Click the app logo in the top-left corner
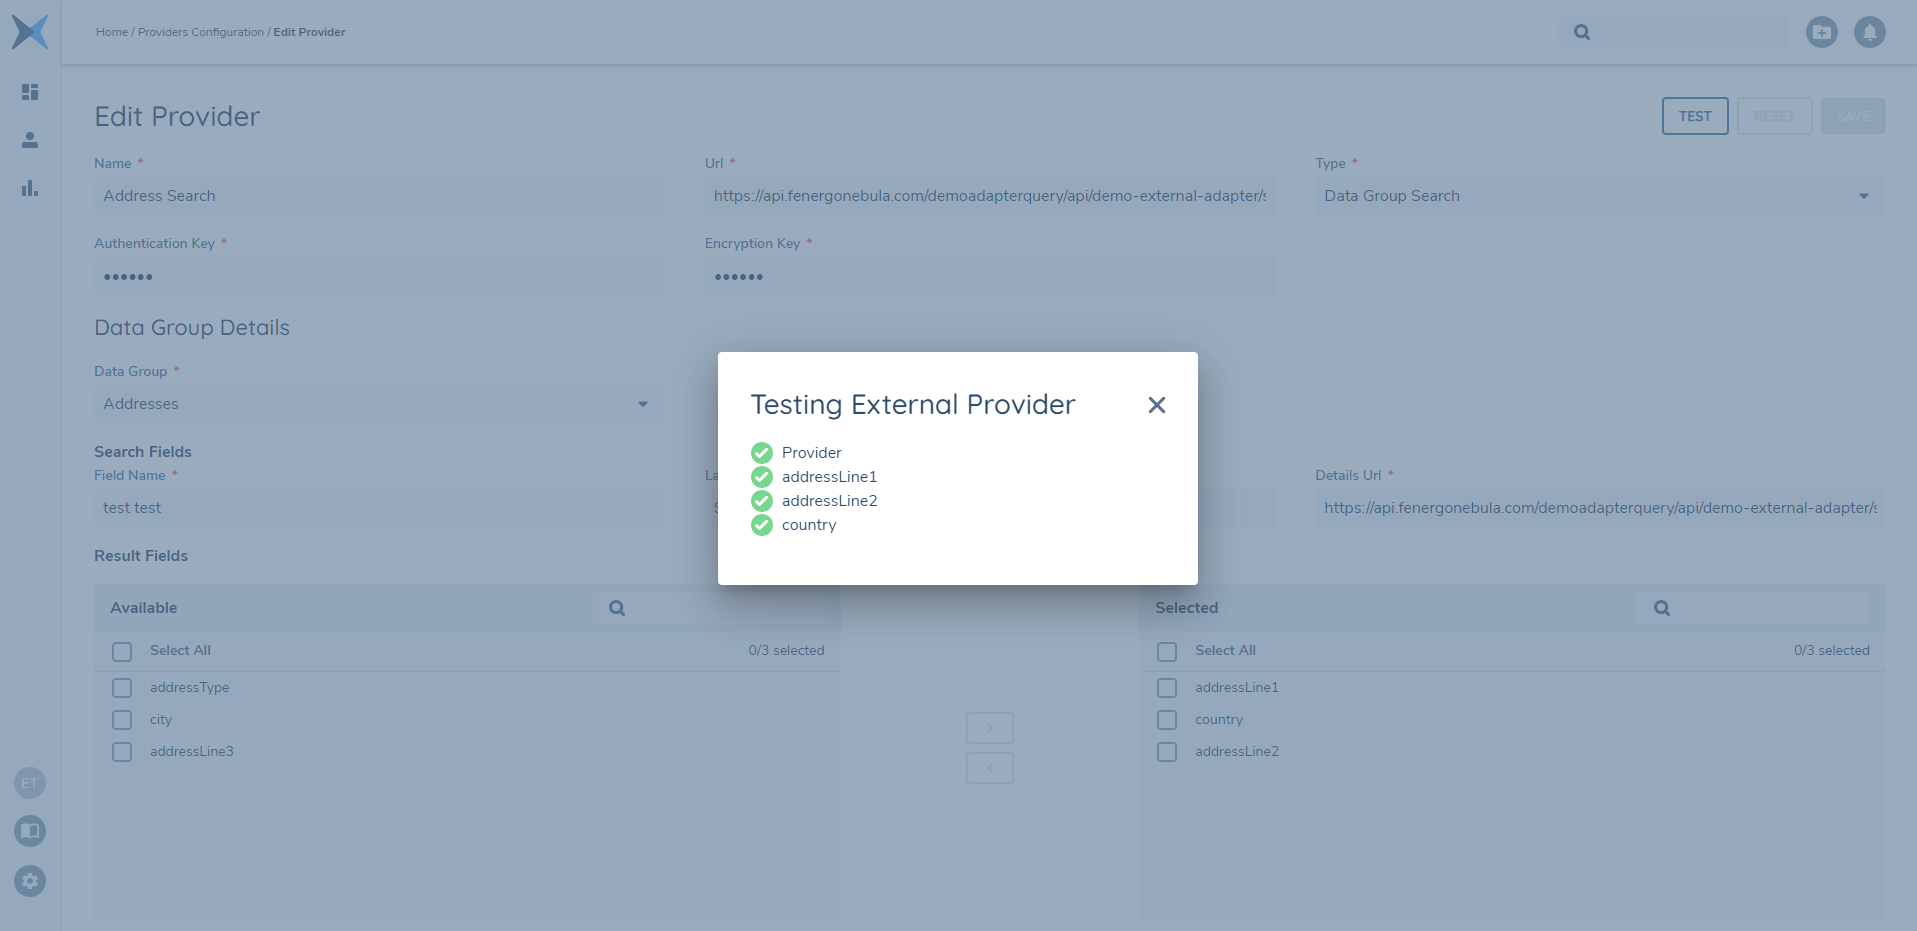Viewport: 1917px width, 931px height. 30,31
